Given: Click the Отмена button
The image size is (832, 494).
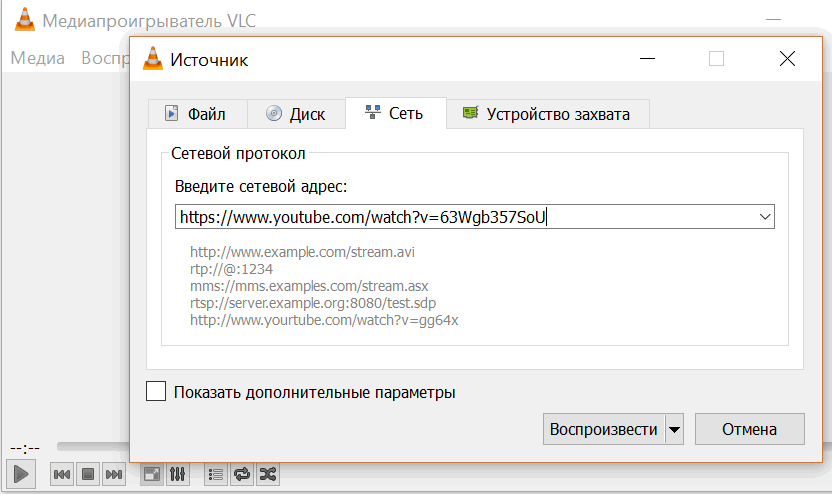Looking at the screenshot, I should tap(749, 429).
